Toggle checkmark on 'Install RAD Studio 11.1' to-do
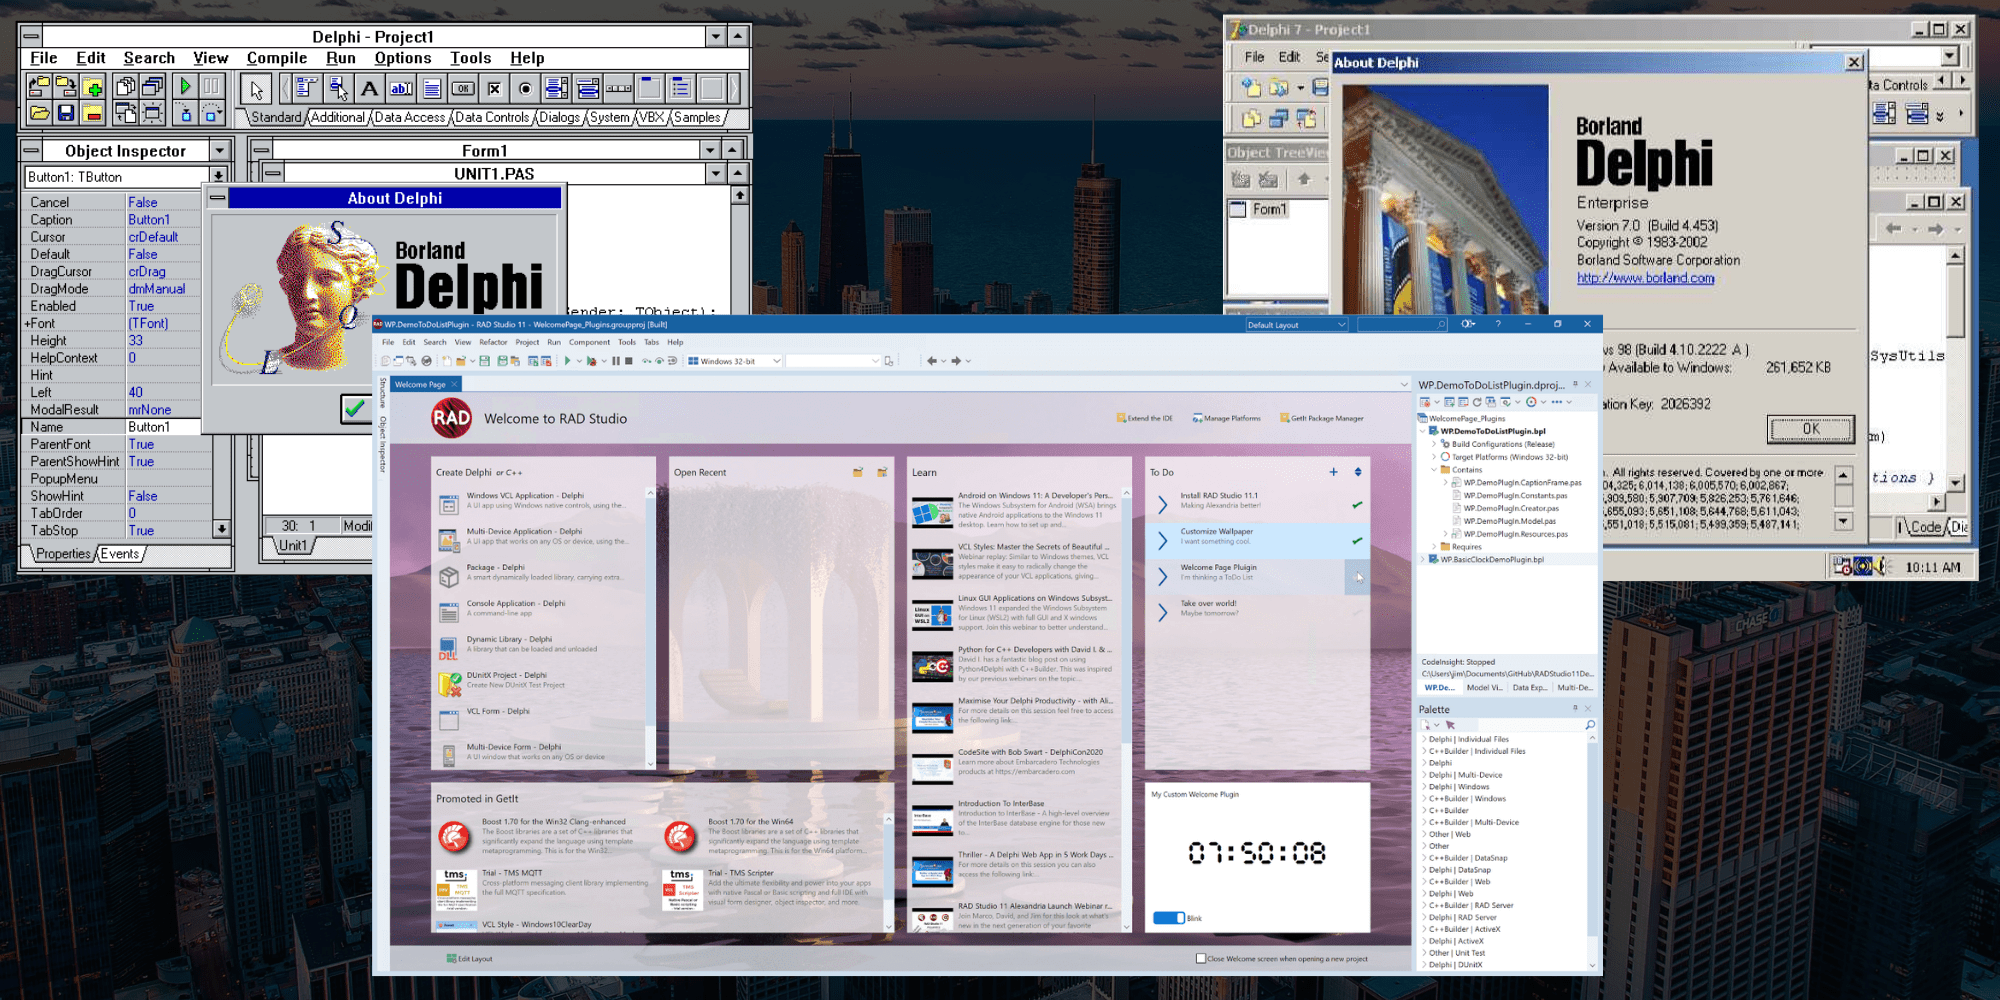 pos(1357,505)
